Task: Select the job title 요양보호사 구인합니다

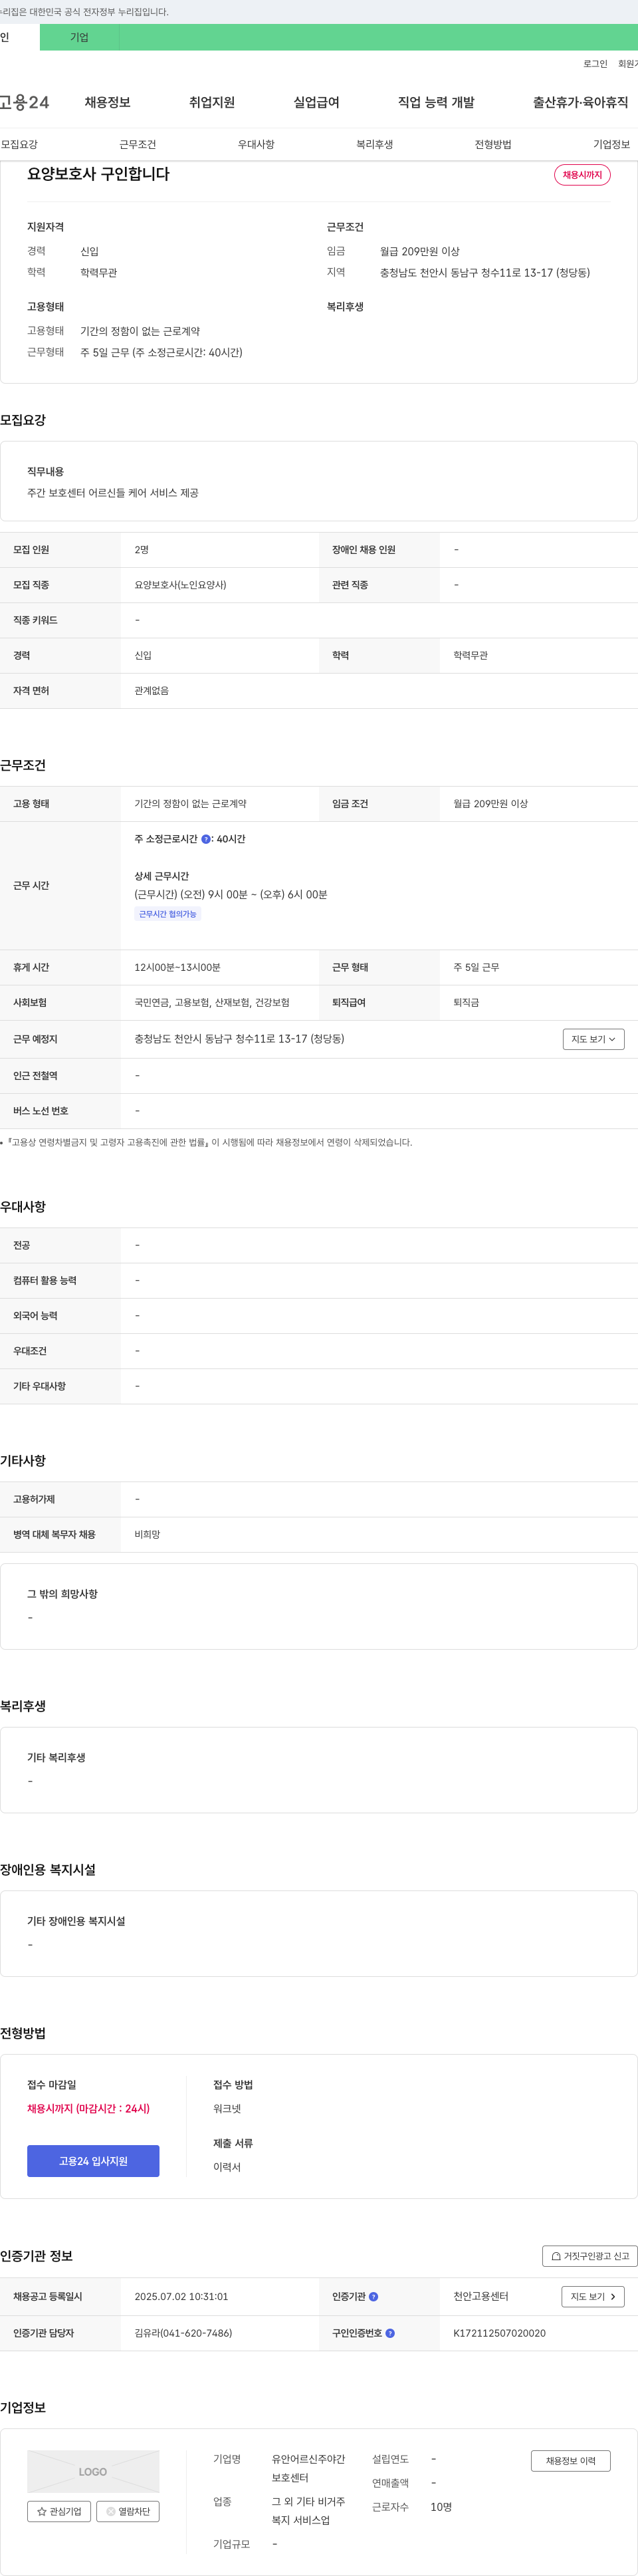Action: [98, 174]
